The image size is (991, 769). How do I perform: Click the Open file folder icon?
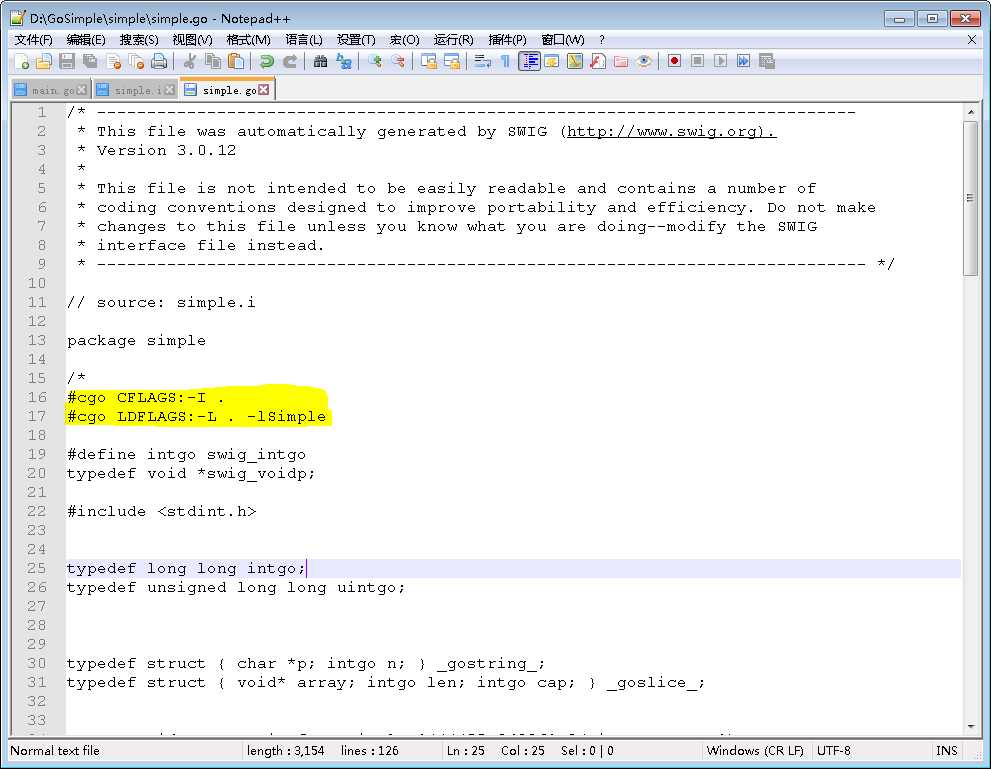pyautogui.click(x=44, y=61)
